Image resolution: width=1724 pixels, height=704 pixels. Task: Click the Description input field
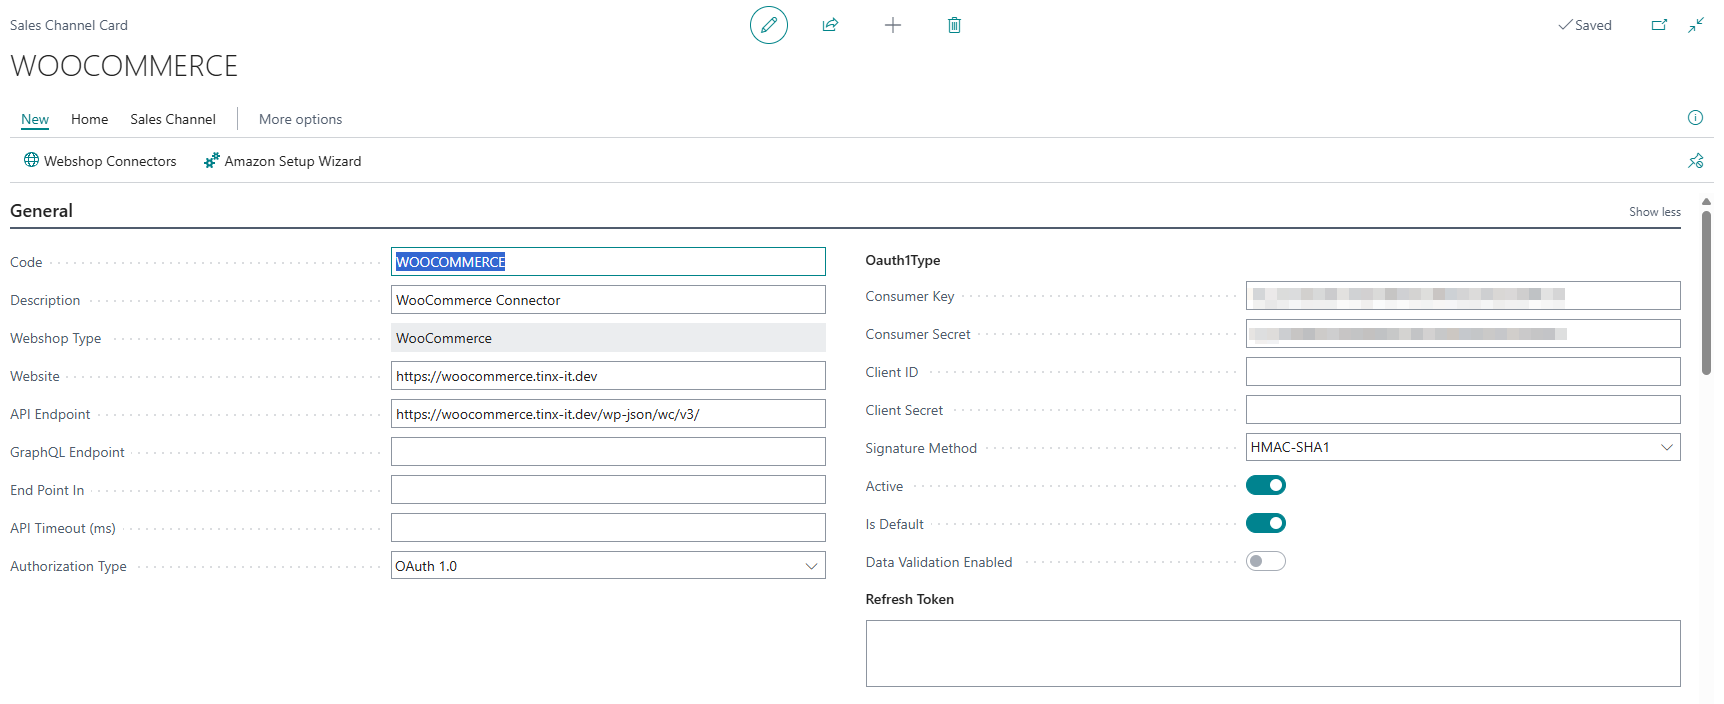point(608,300)
